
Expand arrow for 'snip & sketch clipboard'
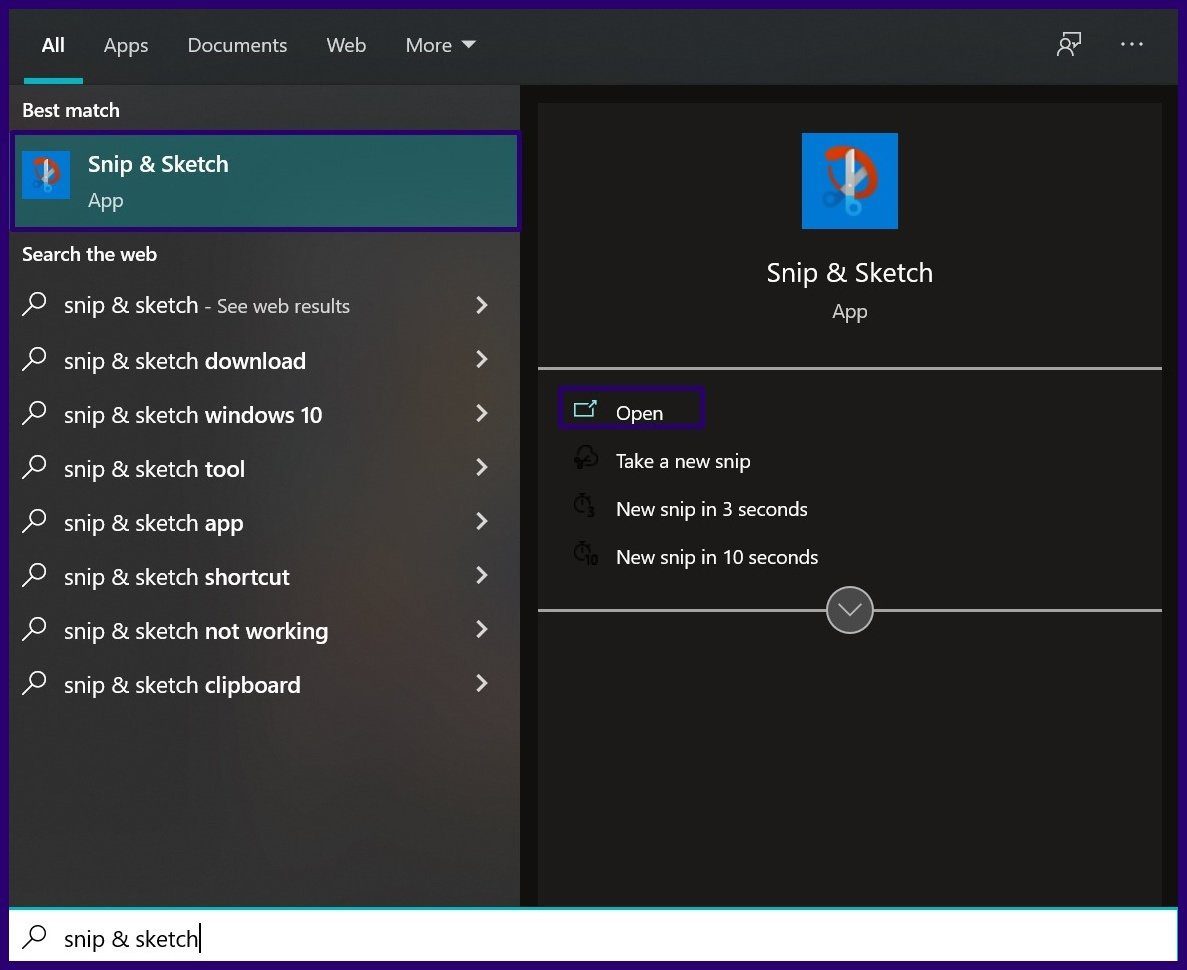[481, 684]
